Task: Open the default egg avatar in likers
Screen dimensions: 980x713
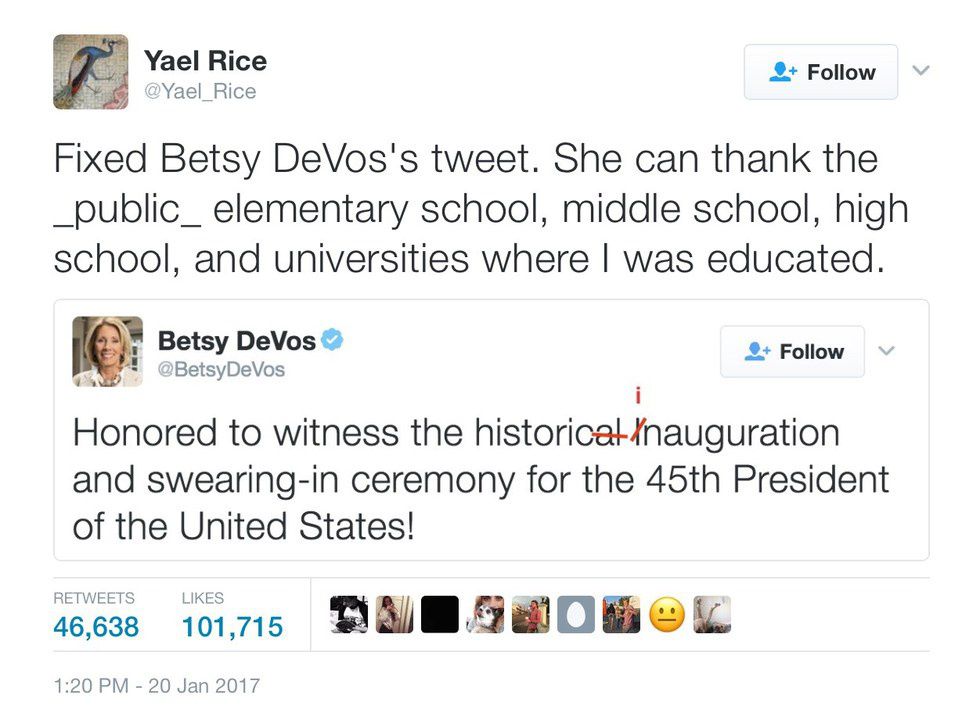Action: (x=575, y=614)
